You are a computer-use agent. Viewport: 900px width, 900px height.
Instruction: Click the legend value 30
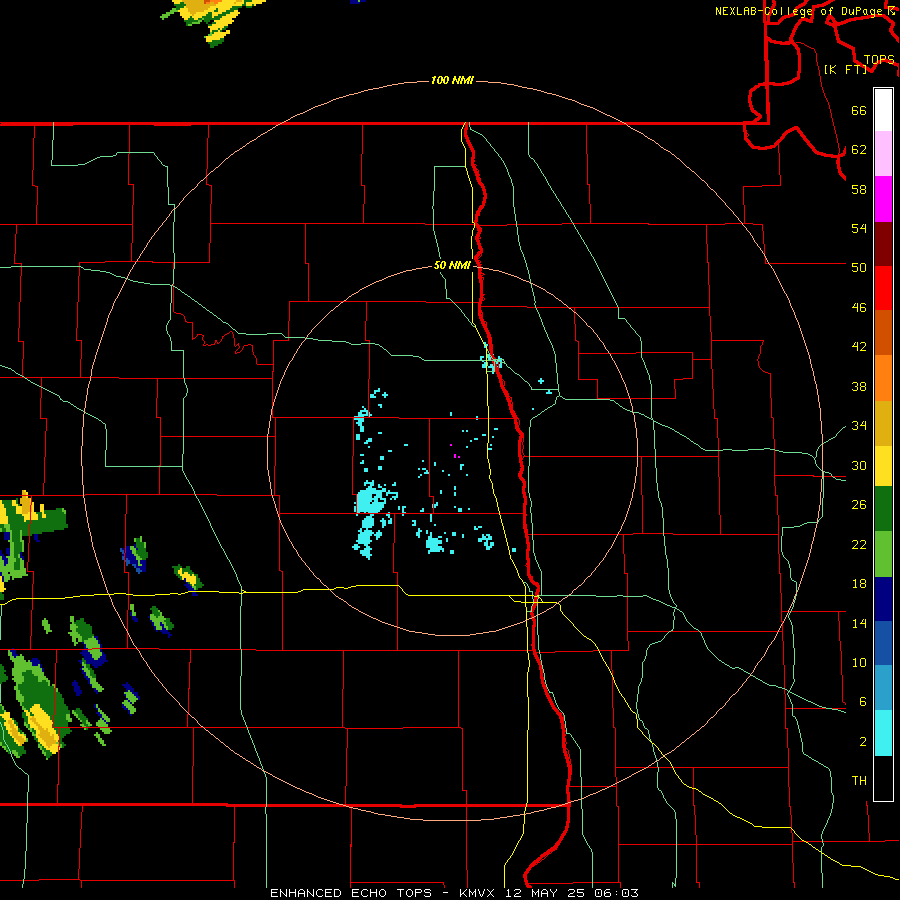click(859, 465)
